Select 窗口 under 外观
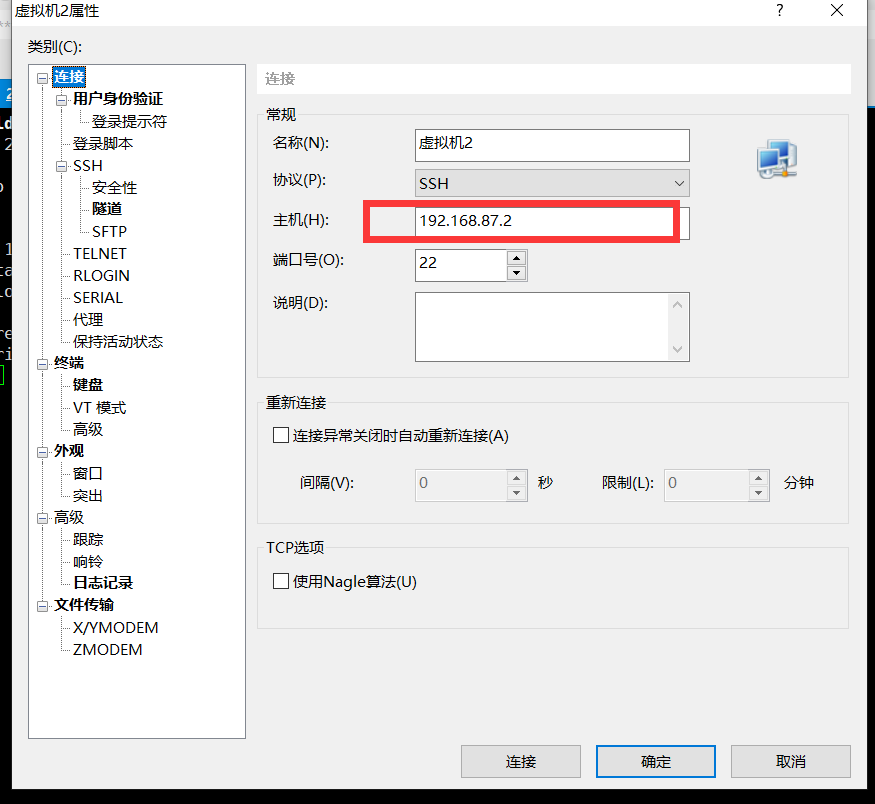 point(88,474)
